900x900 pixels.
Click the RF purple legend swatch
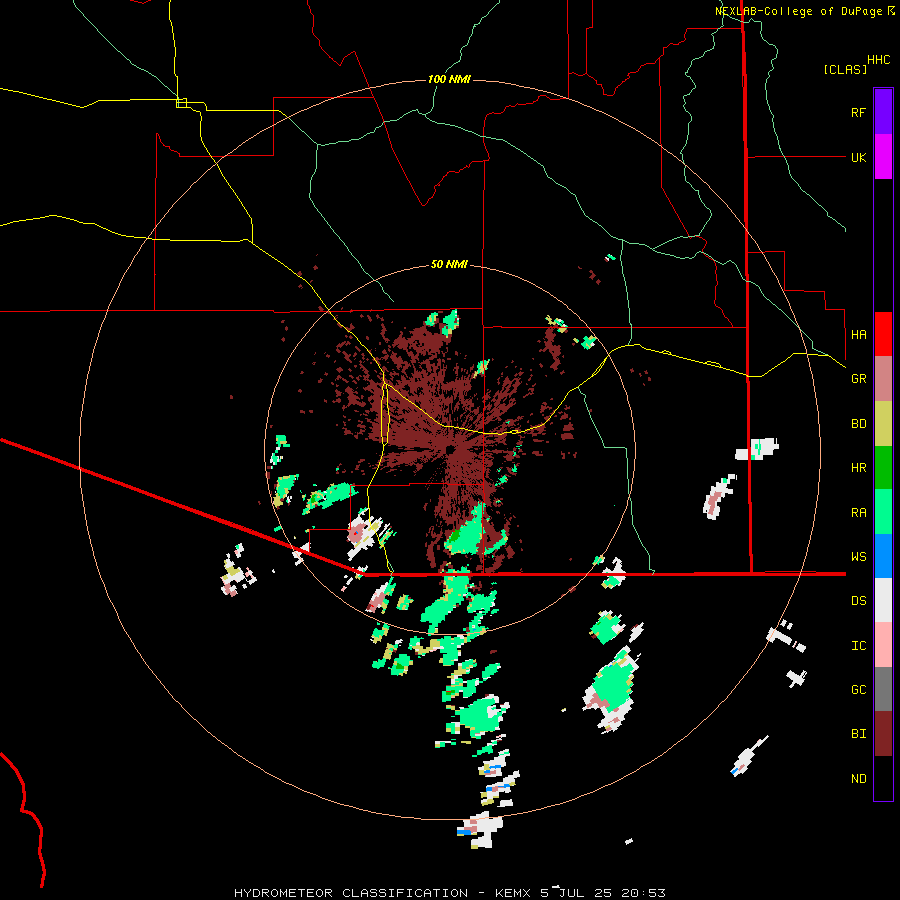(x=883, y=112)
